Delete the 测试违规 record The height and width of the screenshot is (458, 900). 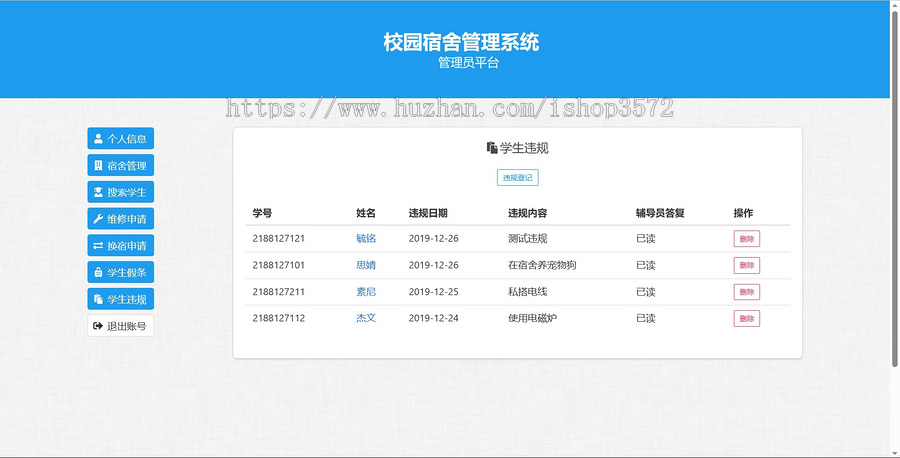747,239
